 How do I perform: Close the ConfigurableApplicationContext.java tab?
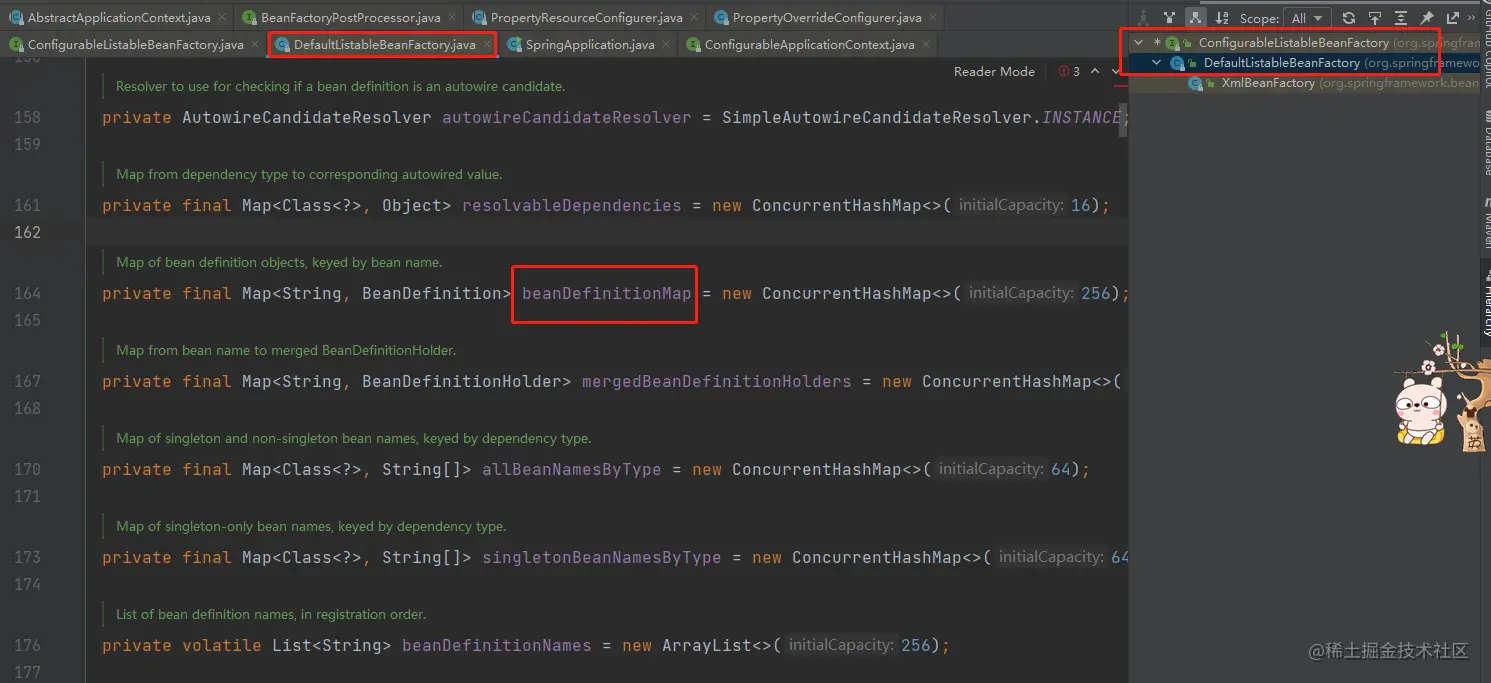tap(925, 45)
